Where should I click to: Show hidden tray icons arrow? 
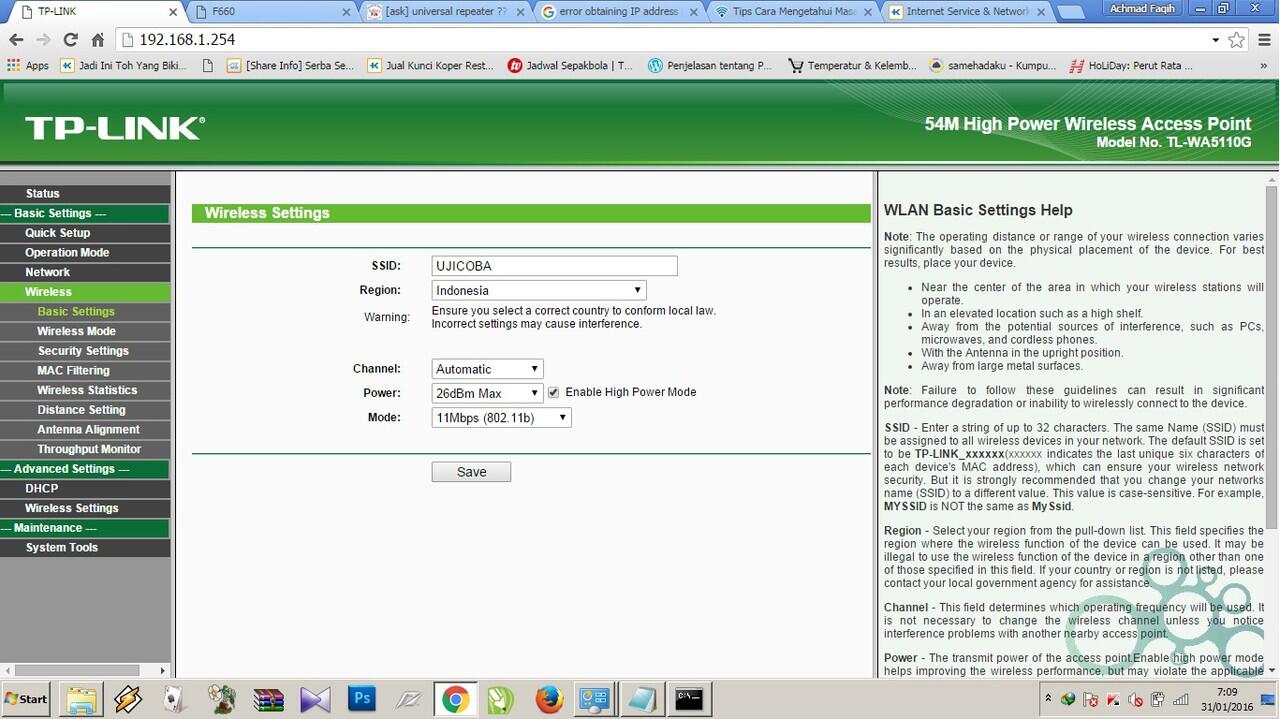[1048, 700]
